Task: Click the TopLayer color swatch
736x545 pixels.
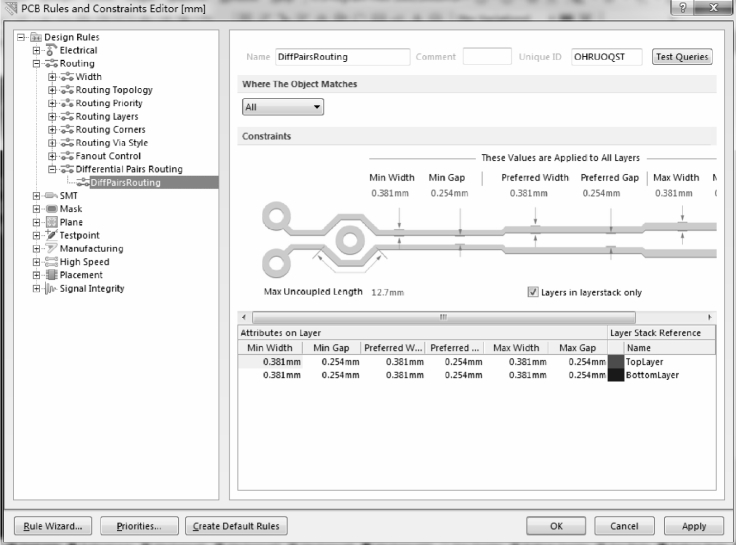Action: [x=615, y=362]
